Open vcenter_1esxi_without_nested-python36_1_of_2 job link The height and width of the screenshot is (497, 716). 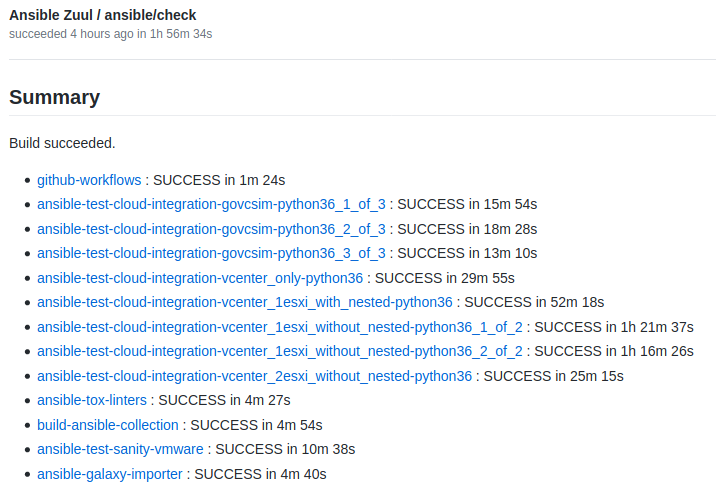coord(280,327)
